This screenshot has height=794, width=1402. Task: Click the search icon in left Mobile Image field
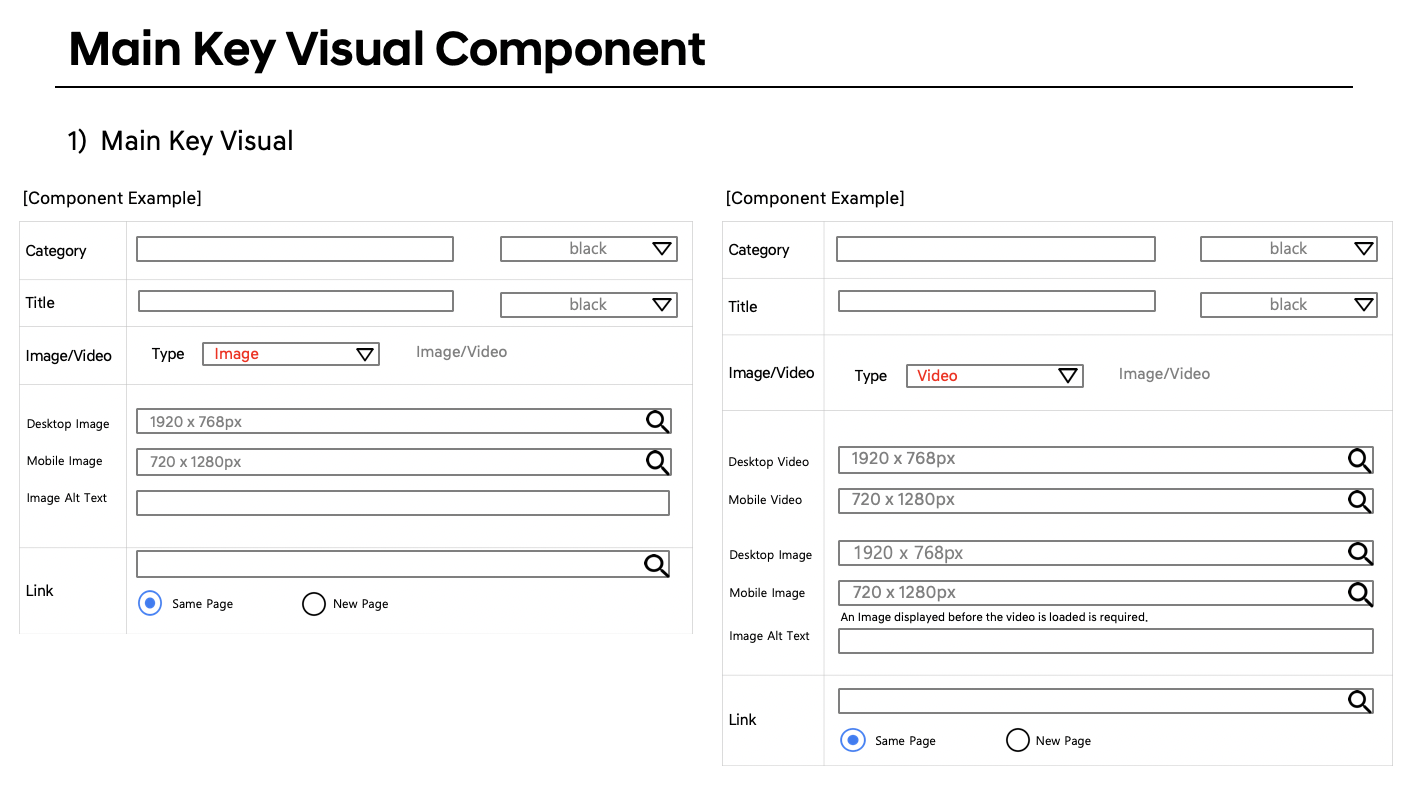tap(657, 462)
